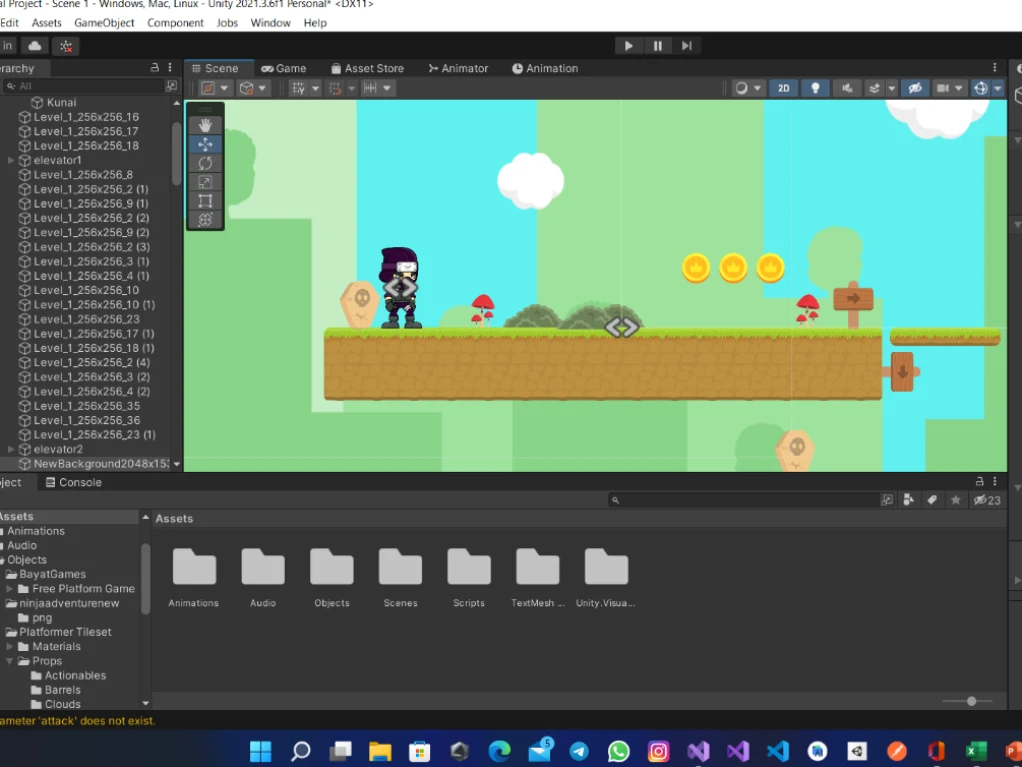Select the Rotate tool

pos(205,163)
